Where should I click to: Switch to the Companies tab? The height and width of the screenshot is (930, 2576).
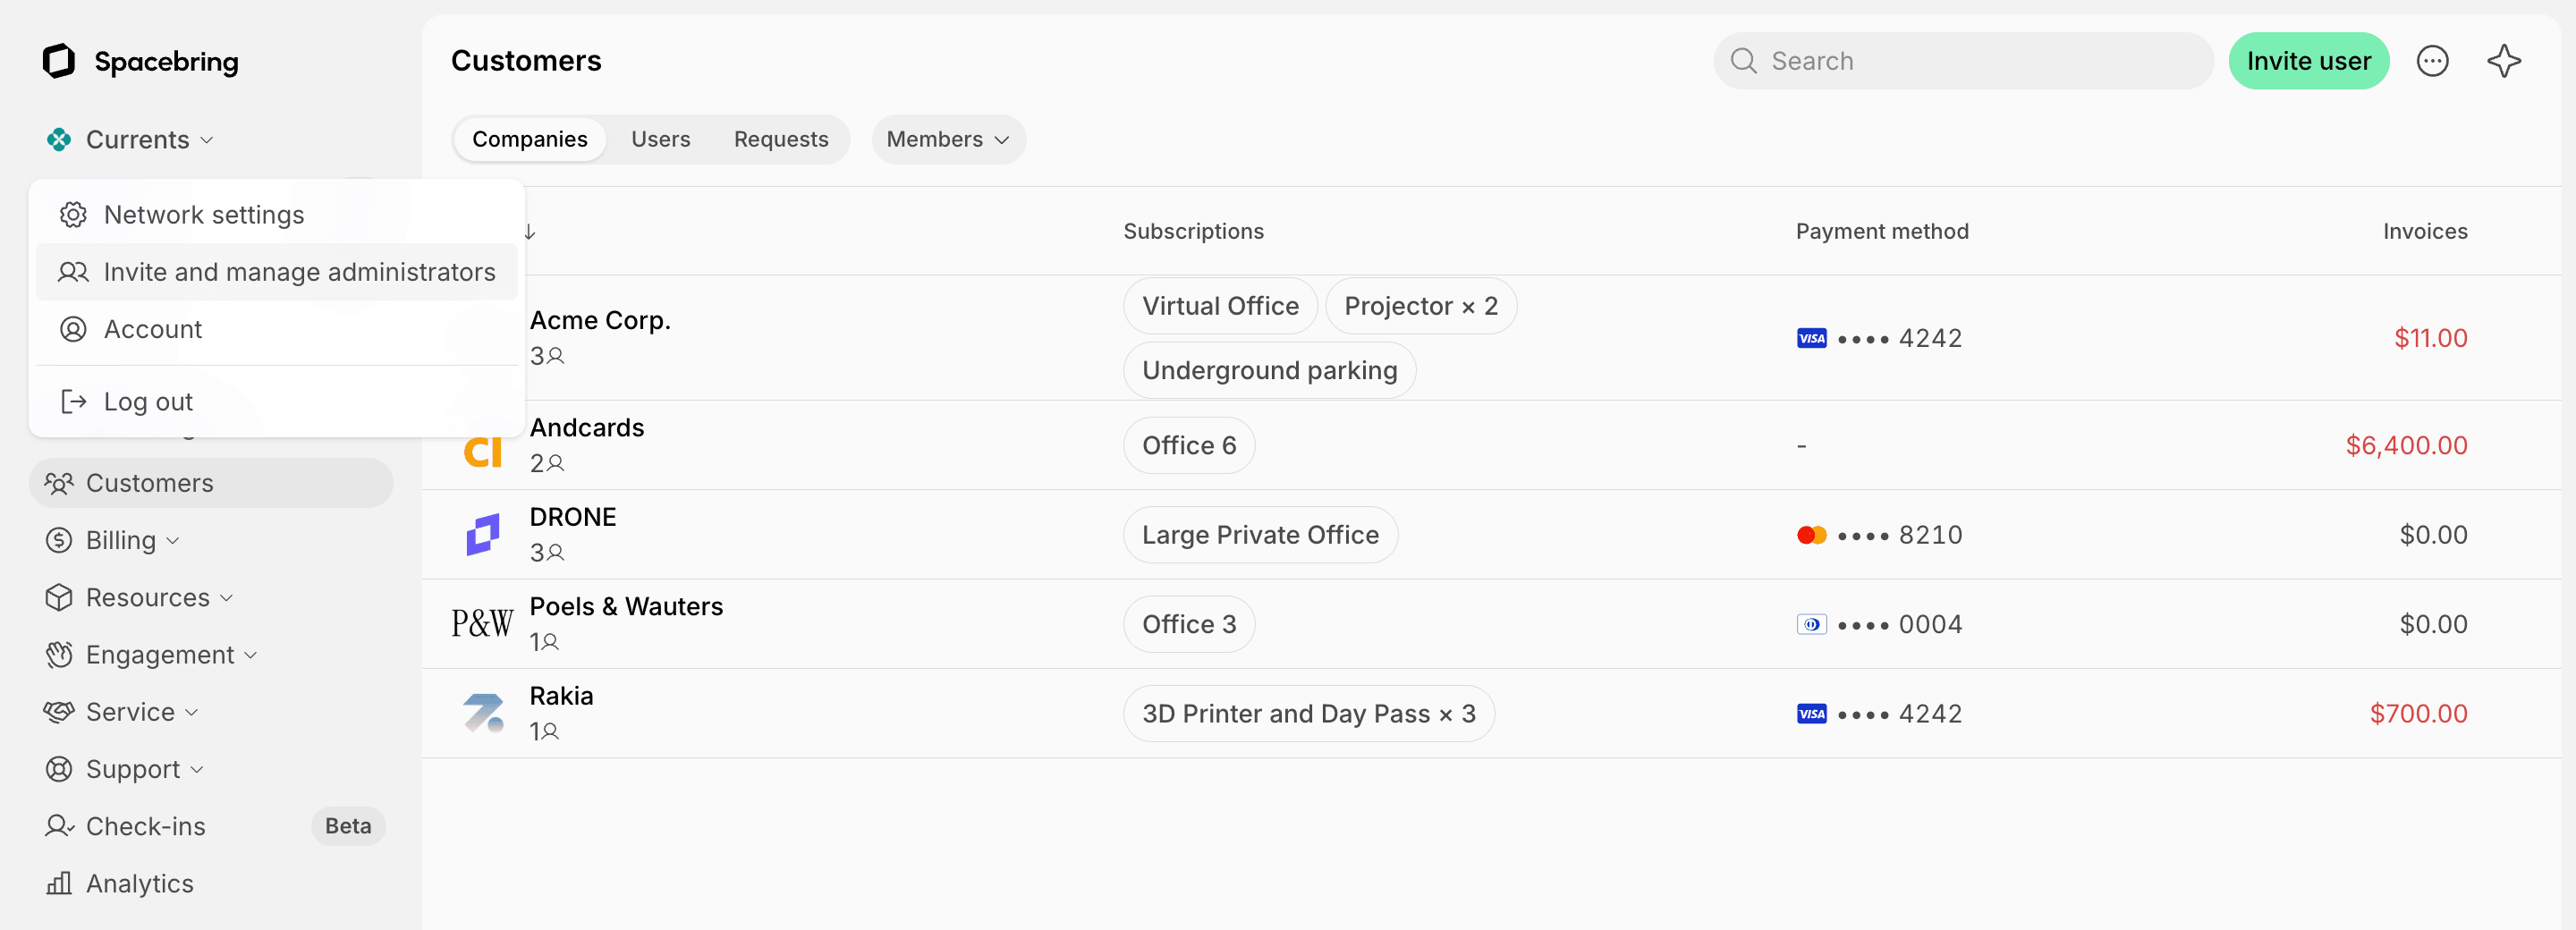(529, 139)
